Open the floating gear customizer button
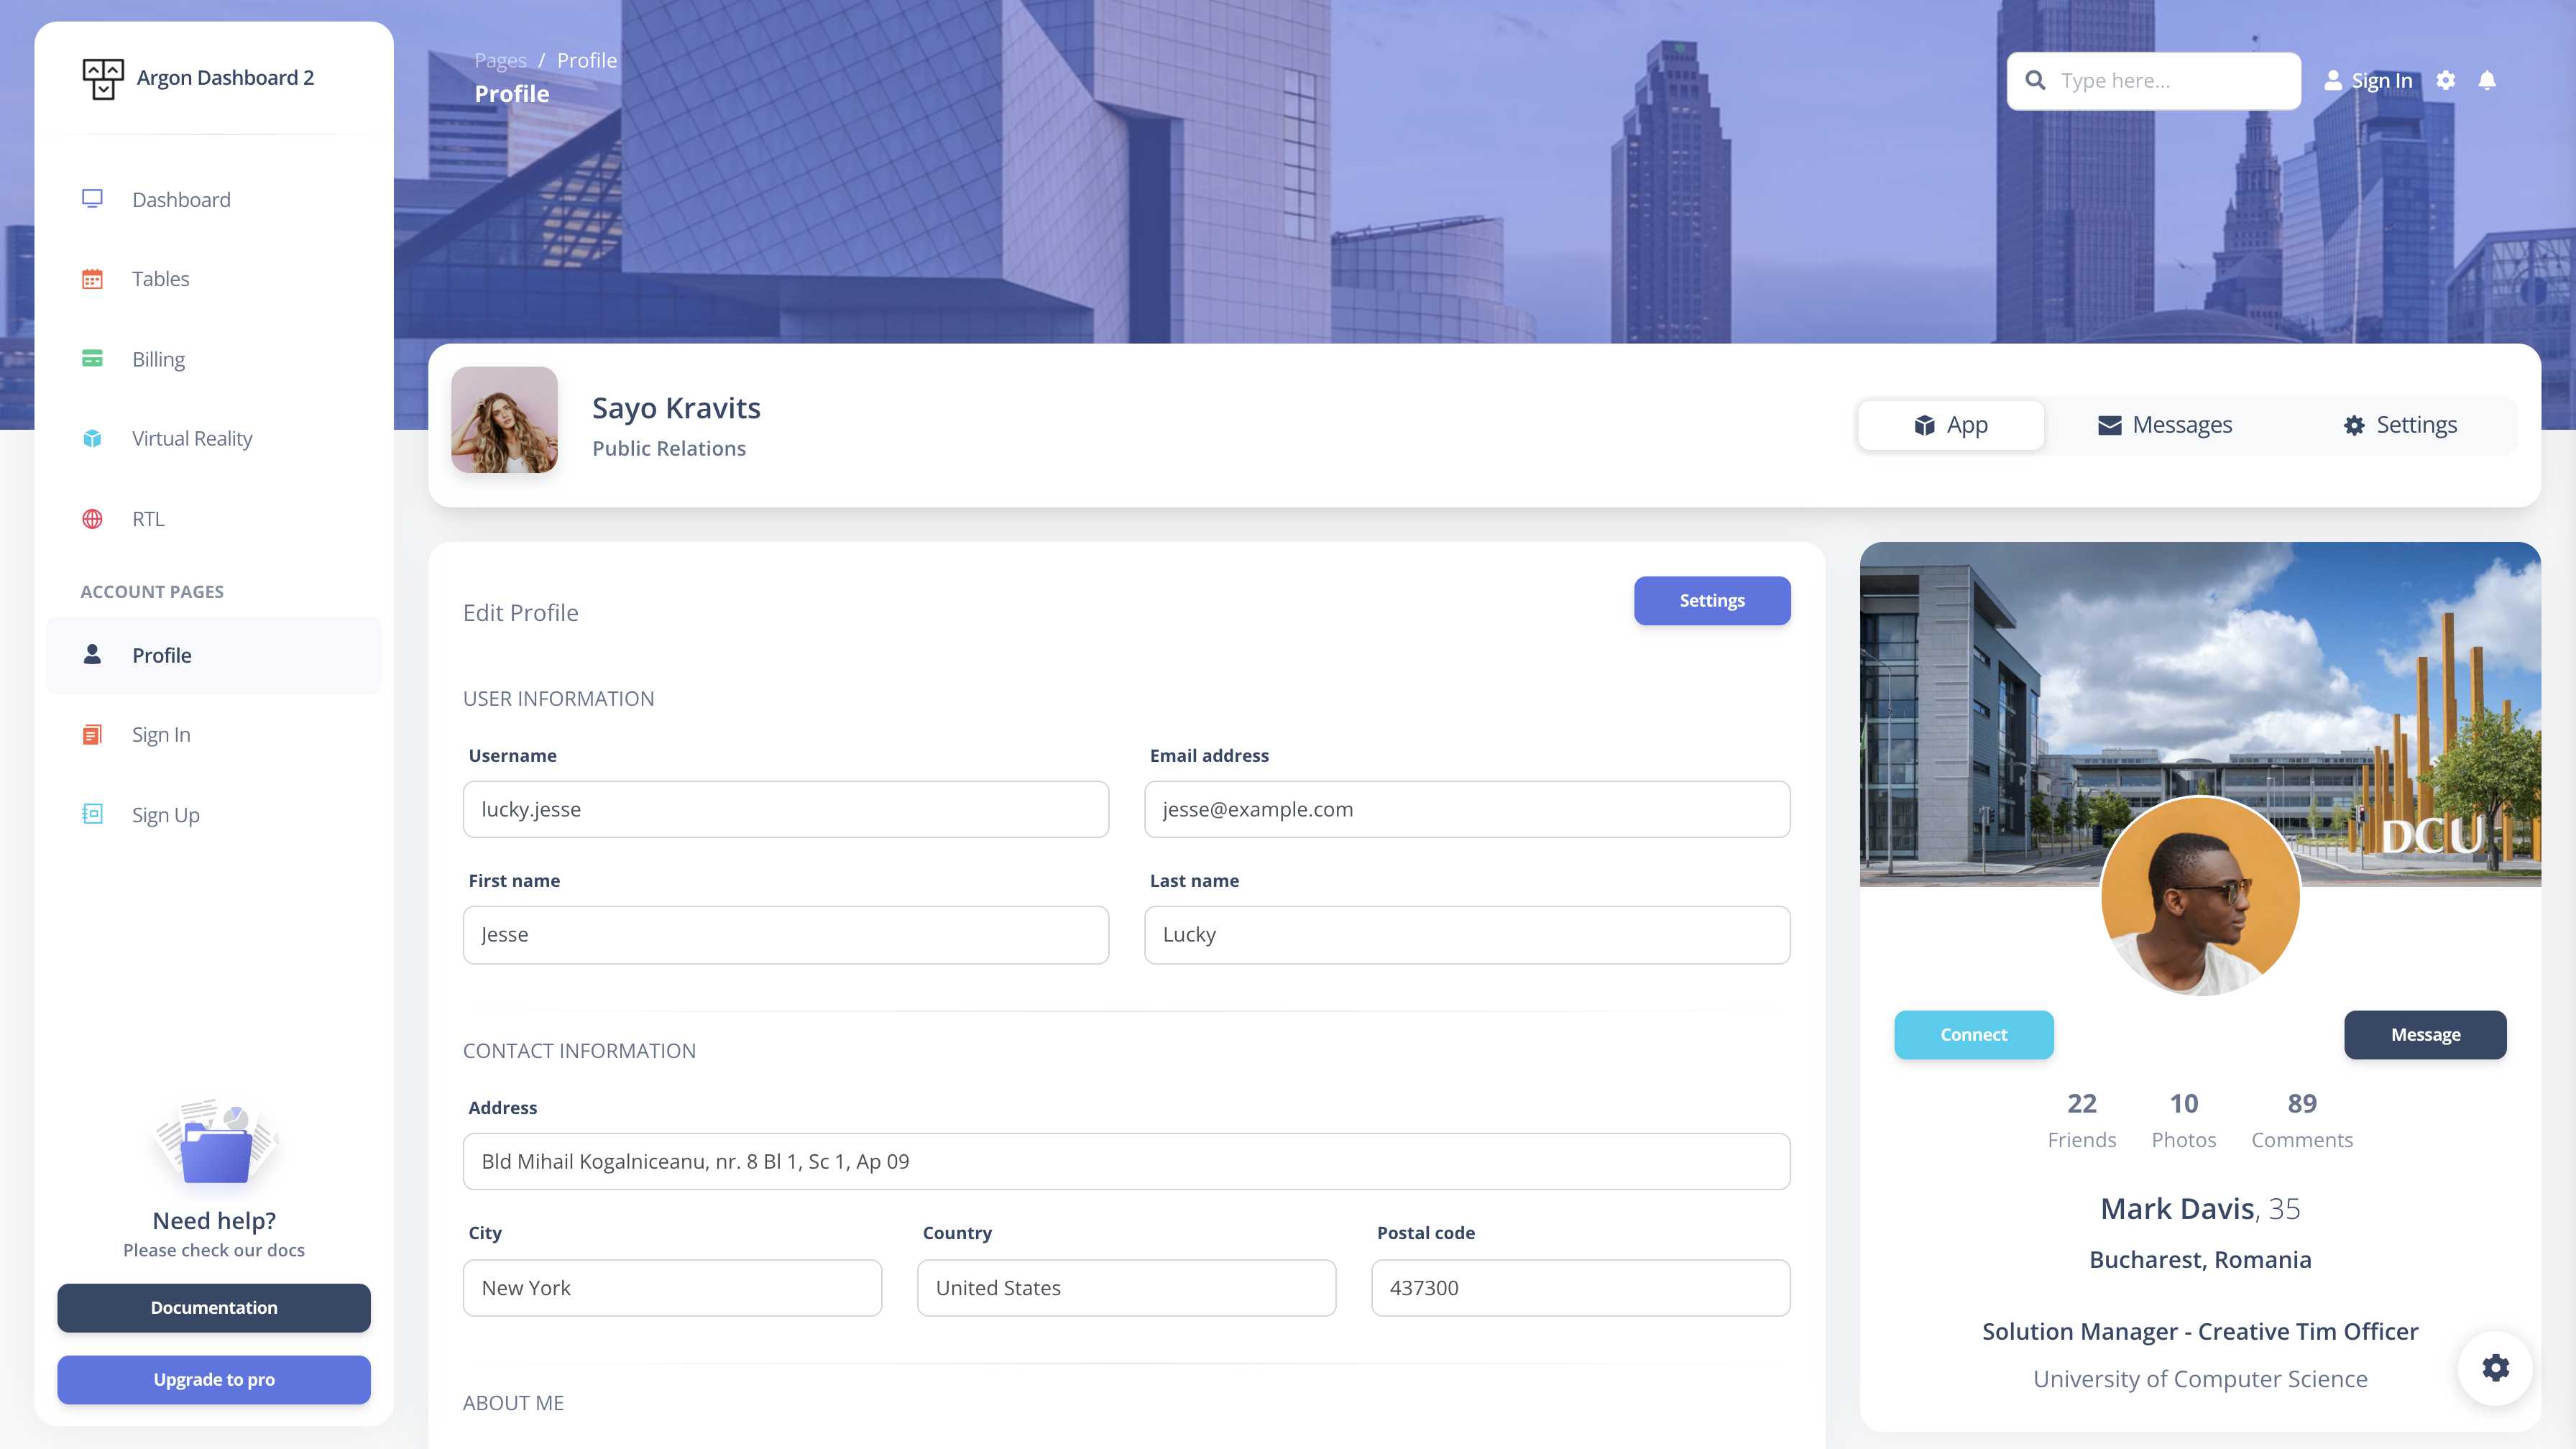 click(2496, 1368)
